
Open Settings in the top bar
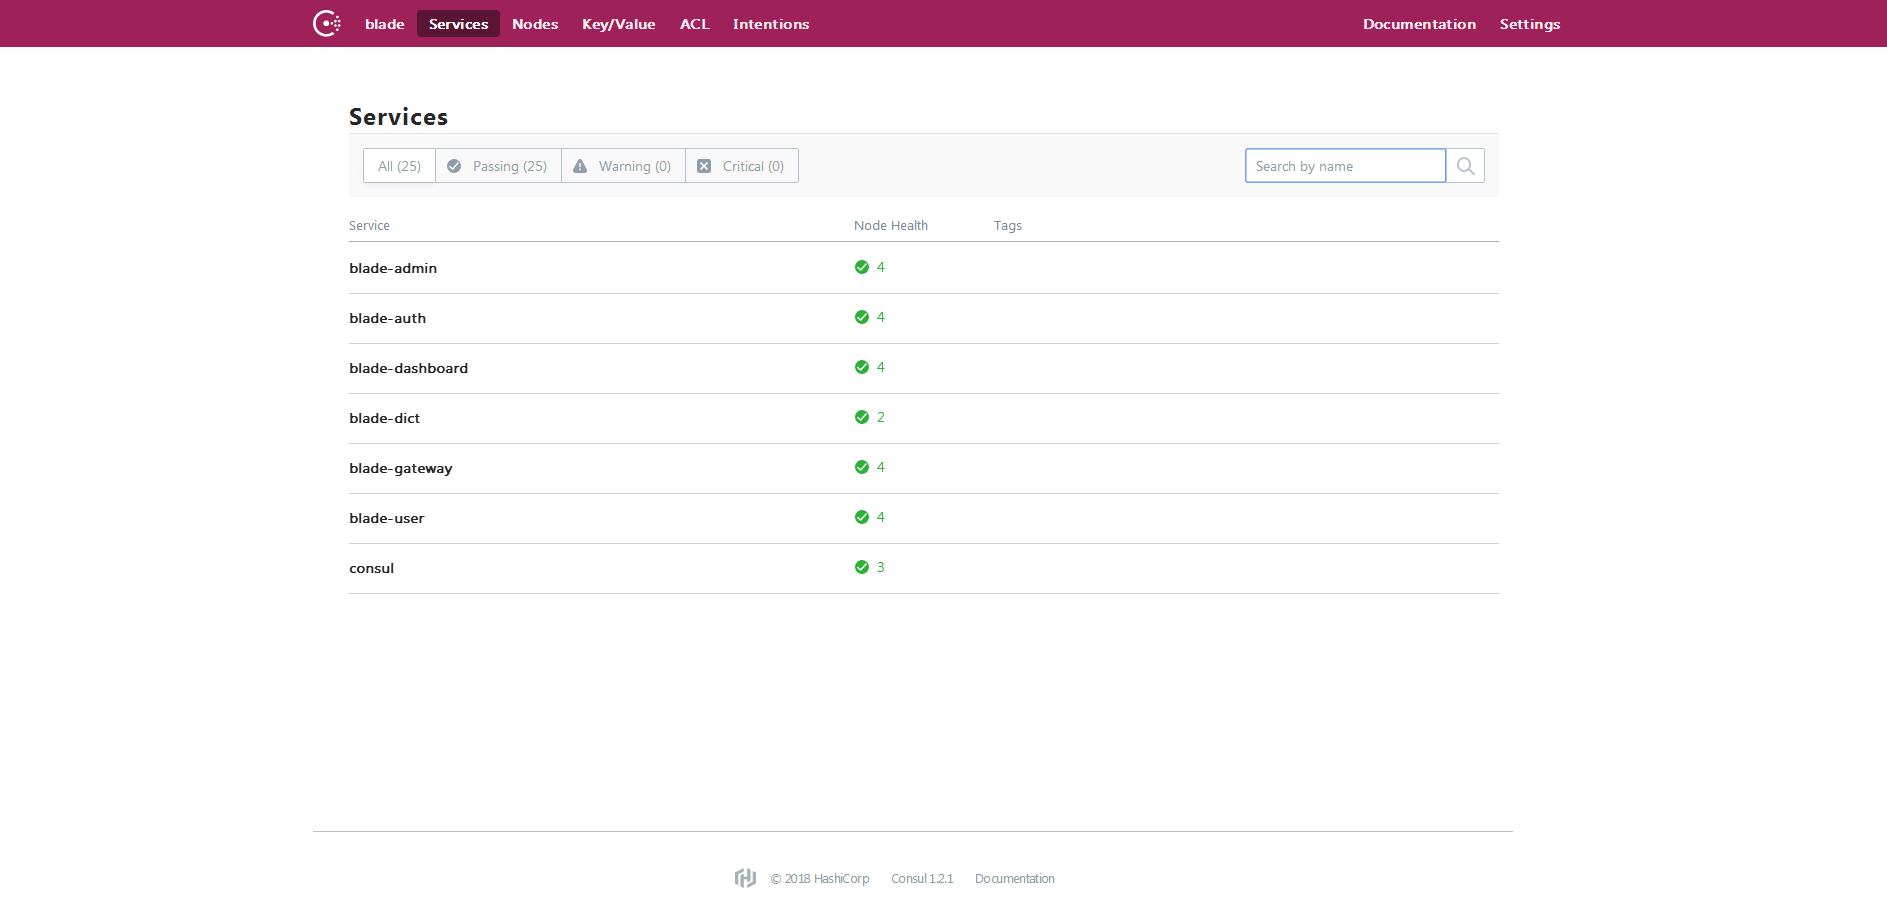click(1530, 24)
